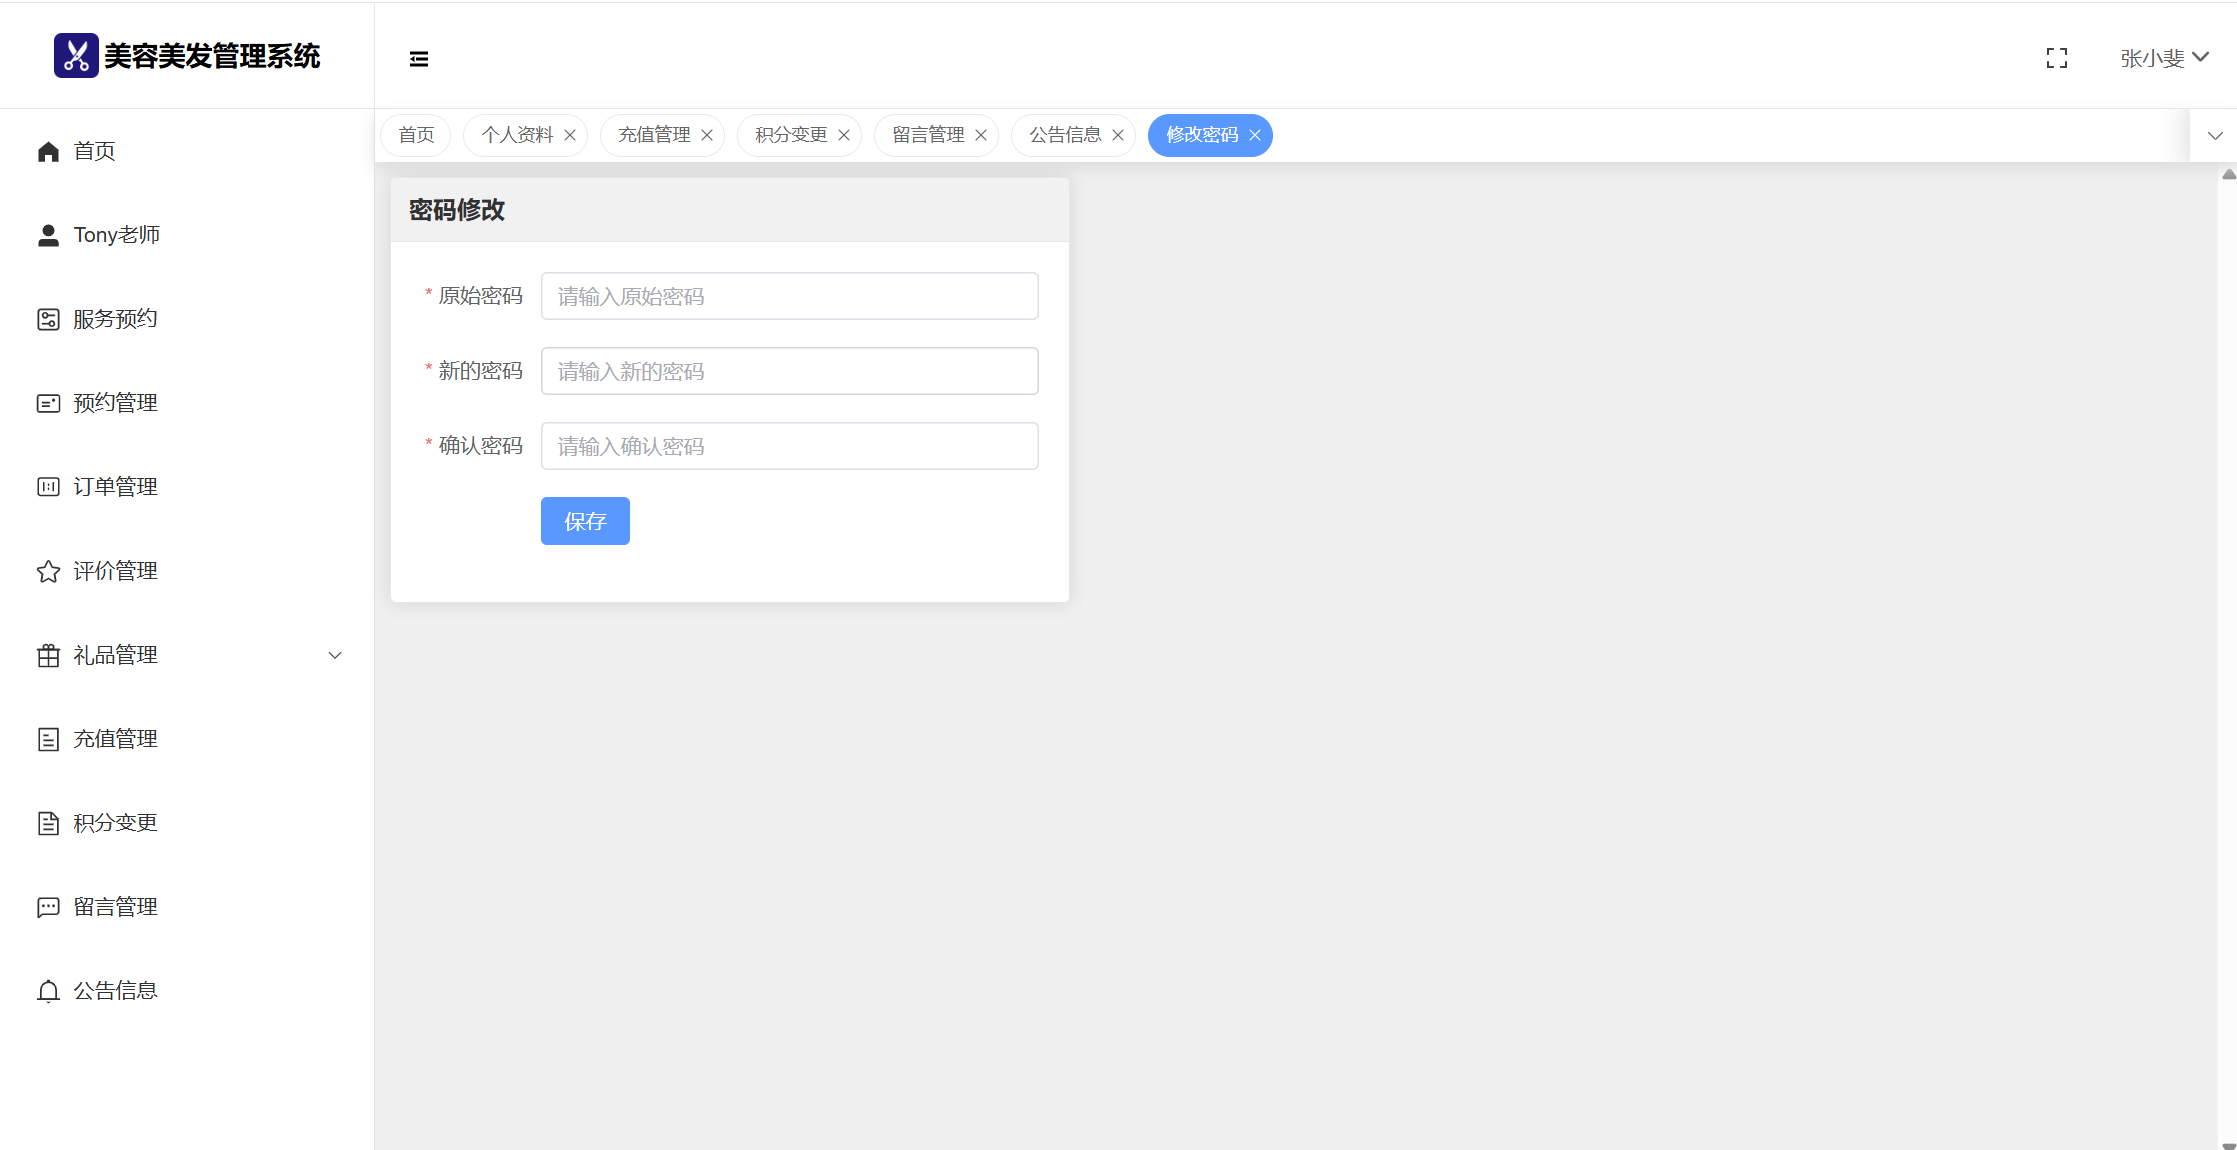Screen dimensions: 2237x1150
Task: Toggle the sidebar collapse hamburger icon
Action: [419, 59]
